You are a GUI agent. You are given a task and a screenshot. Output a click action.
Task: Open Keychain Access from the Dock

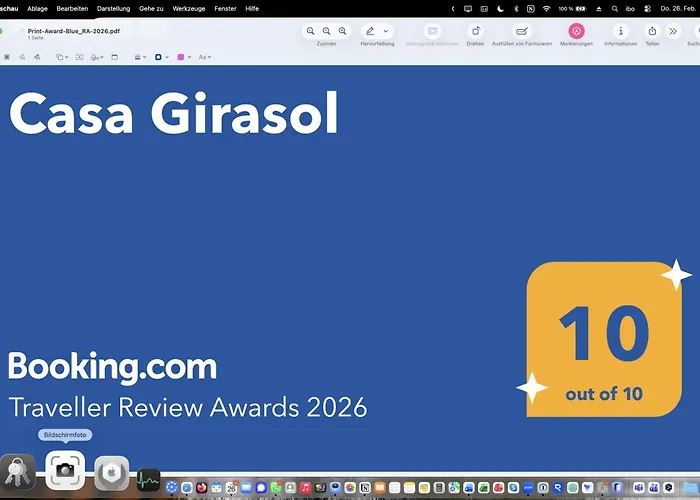click(18, 472)
